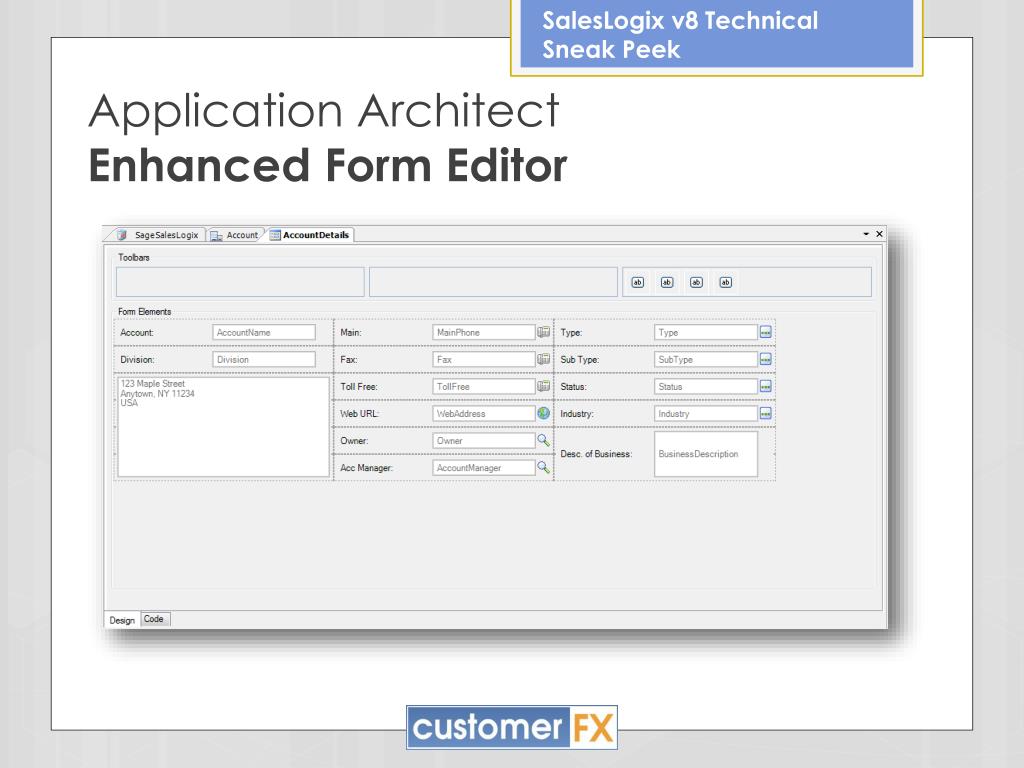Click the fourth 'ab' toolbar button icon
The width and height of the screenshot is (1024, 768).
point(726,282)
